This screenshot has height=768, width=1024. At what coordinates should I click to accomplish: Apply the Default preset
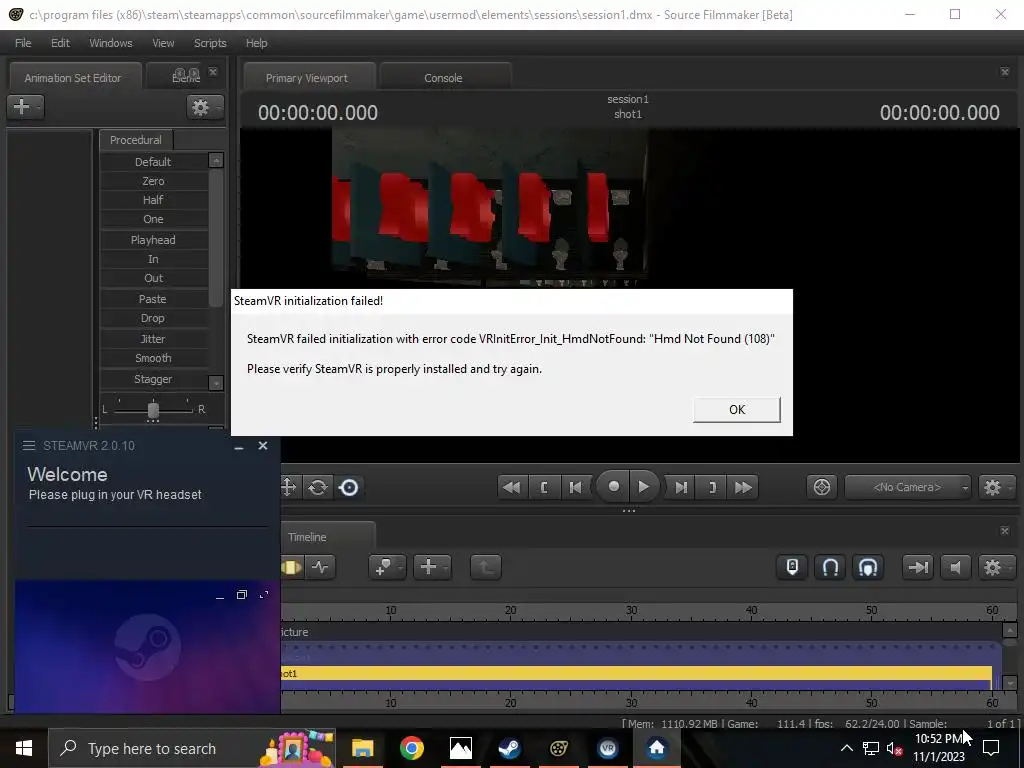pyautogui.click(x=153, y=162)
